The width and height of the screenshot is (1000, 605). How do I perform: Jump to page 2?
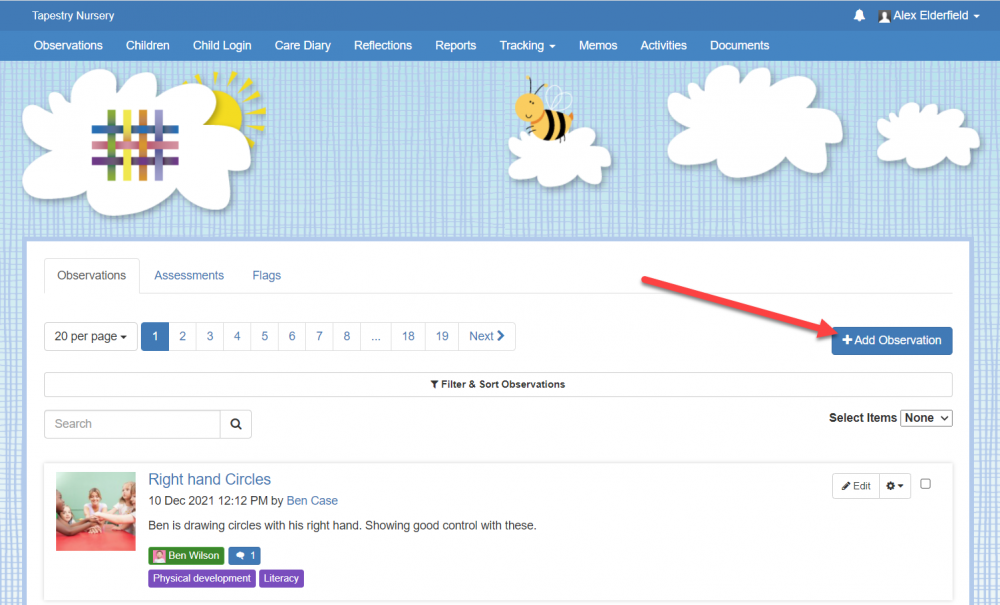click(182, 336)
